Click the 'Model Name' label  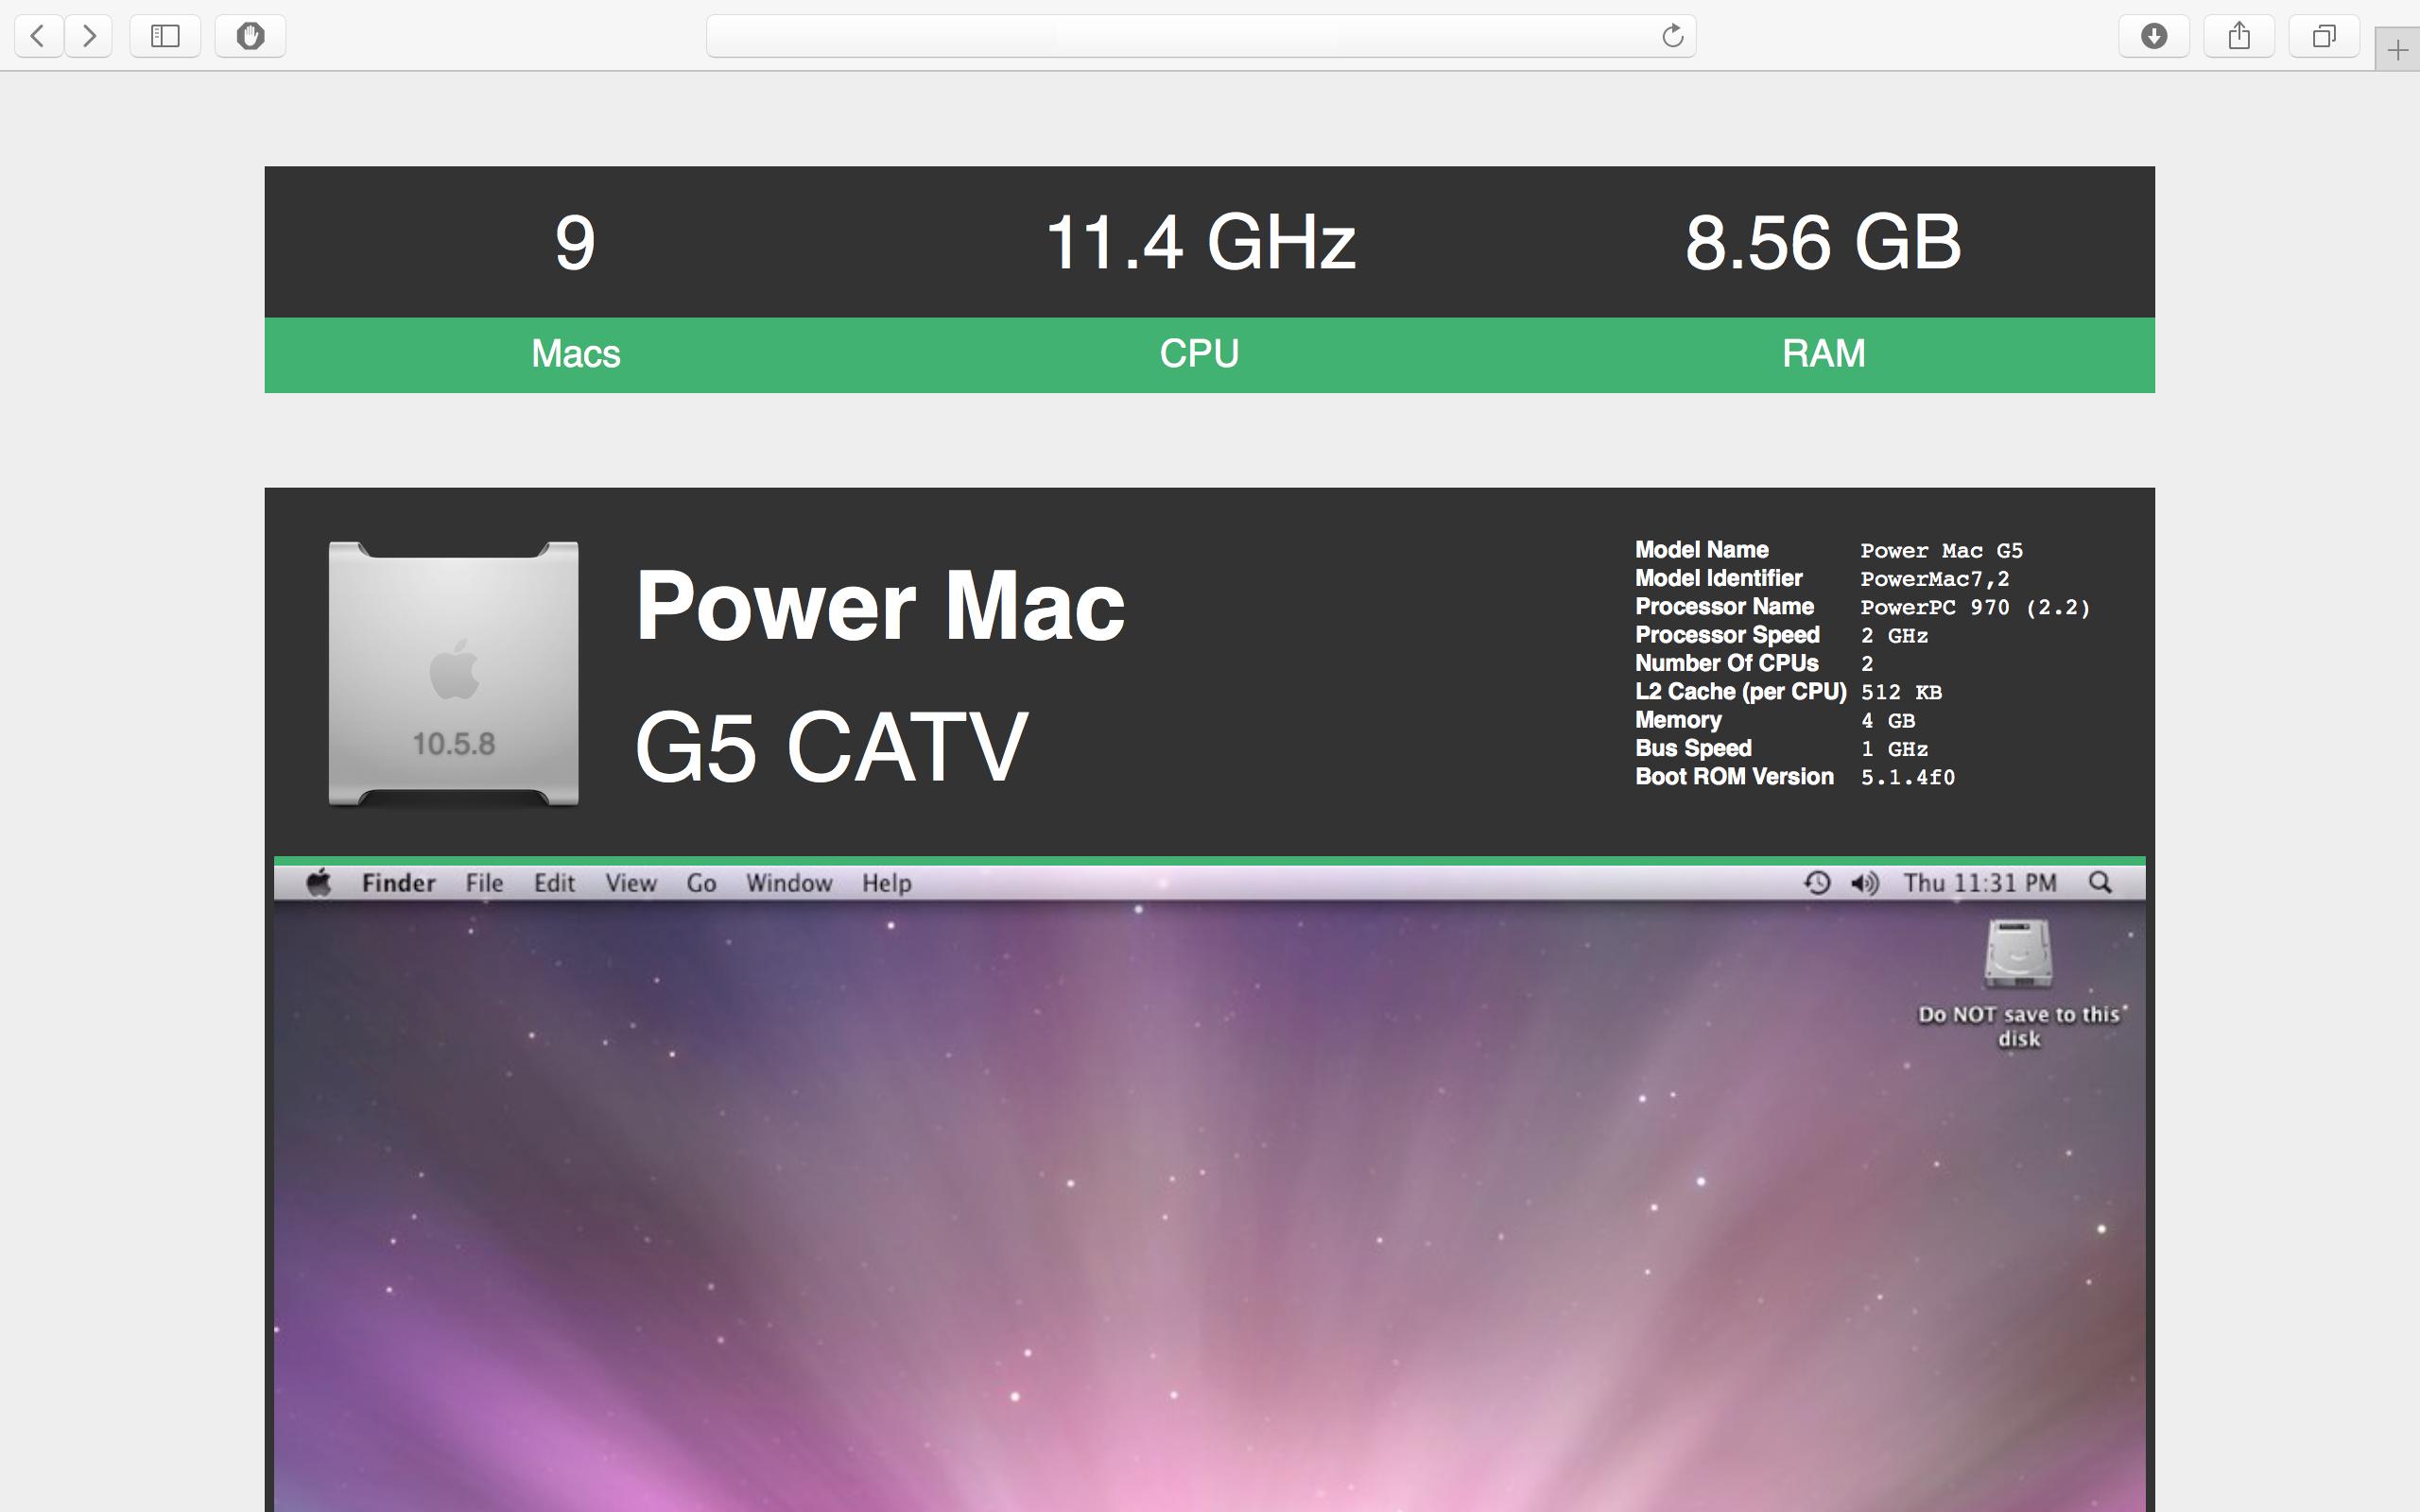click(x=1701, y=550)
